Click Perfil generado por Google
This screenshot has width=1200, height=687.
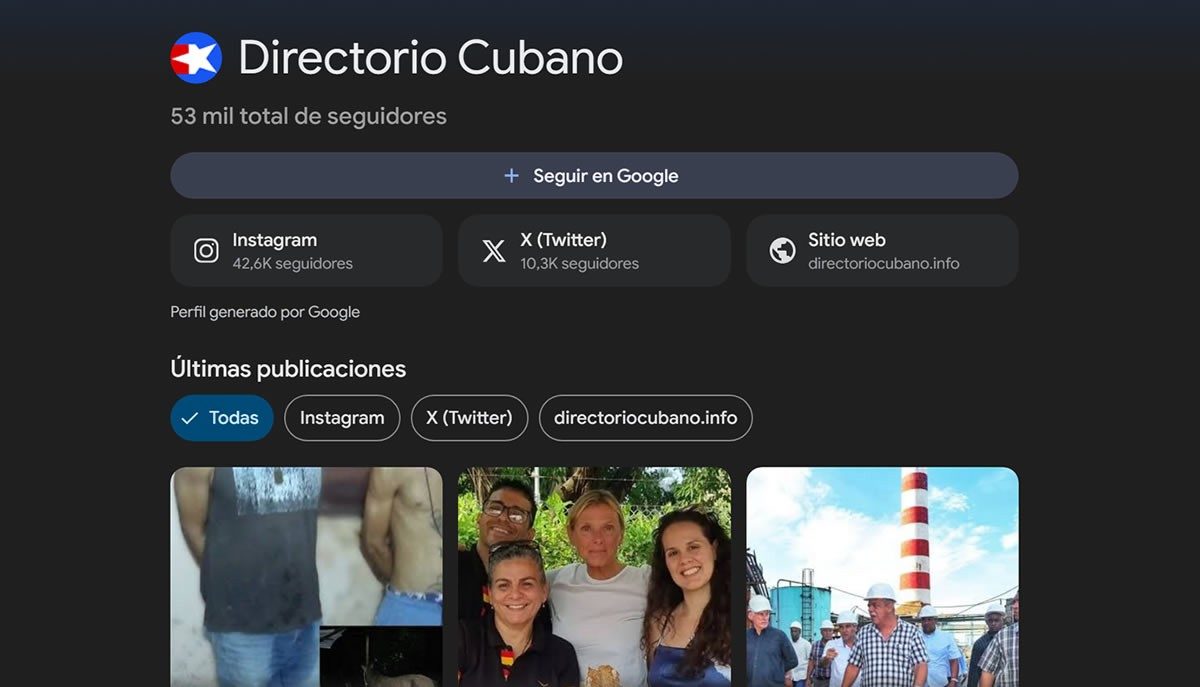[264, 311]
